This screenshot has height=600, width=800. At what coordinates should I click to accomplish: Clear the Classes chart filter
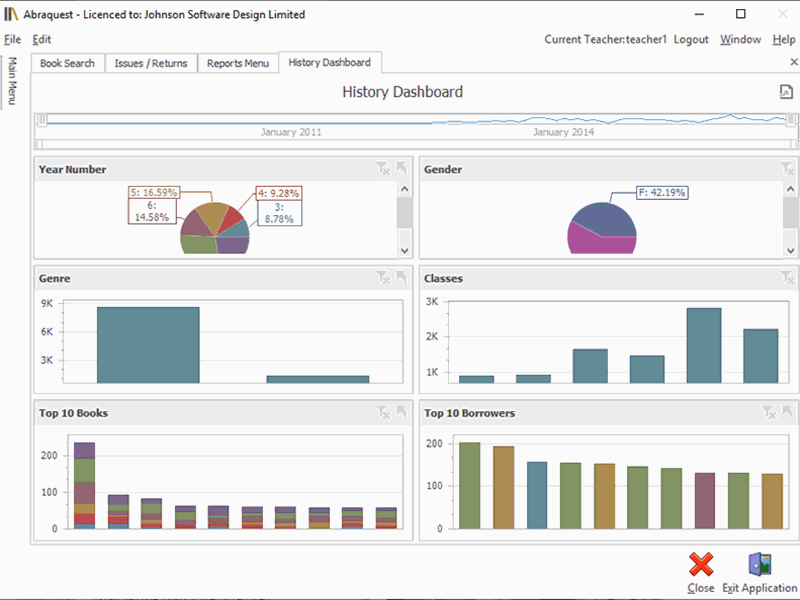tap(769, 278)
